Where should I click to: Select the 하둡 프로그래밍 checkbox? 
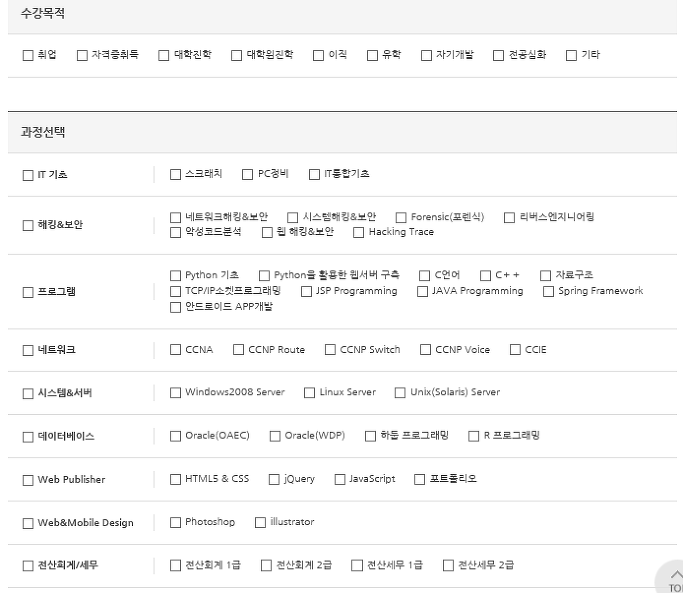pos(370,436)
